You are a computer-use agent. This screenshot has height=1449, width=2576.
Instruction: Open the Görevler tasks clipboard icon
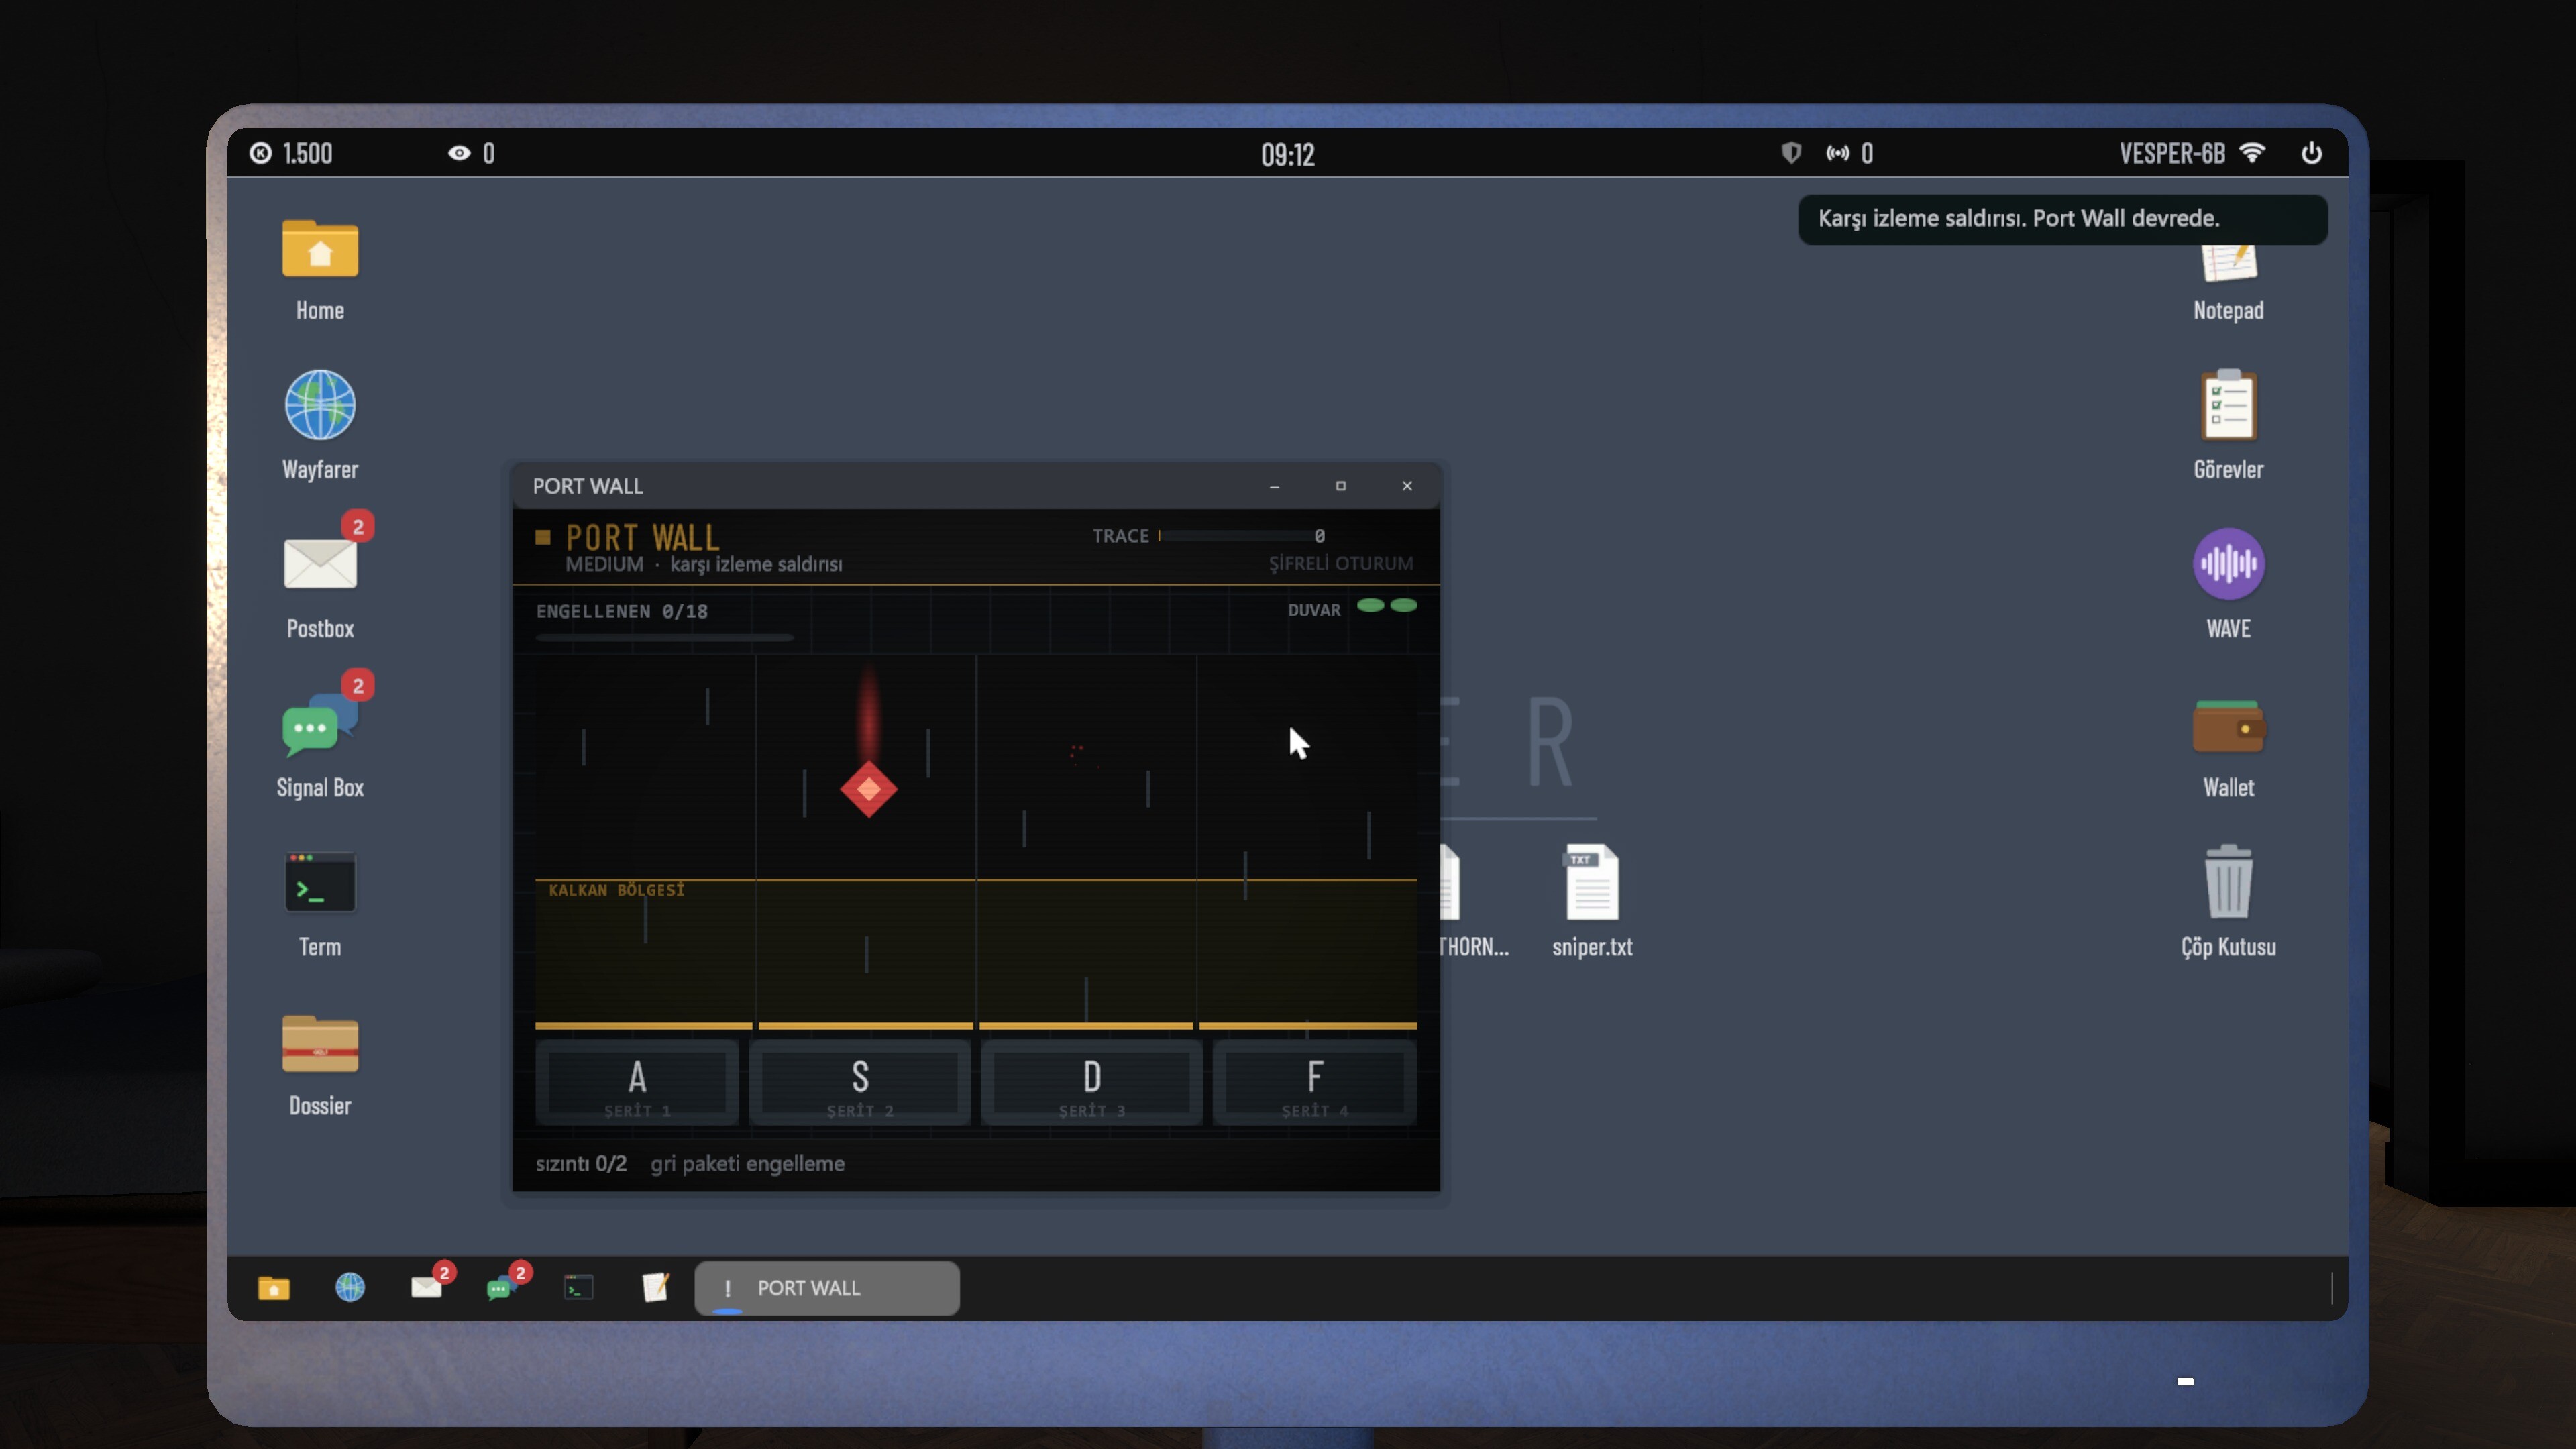(2228, 405)
